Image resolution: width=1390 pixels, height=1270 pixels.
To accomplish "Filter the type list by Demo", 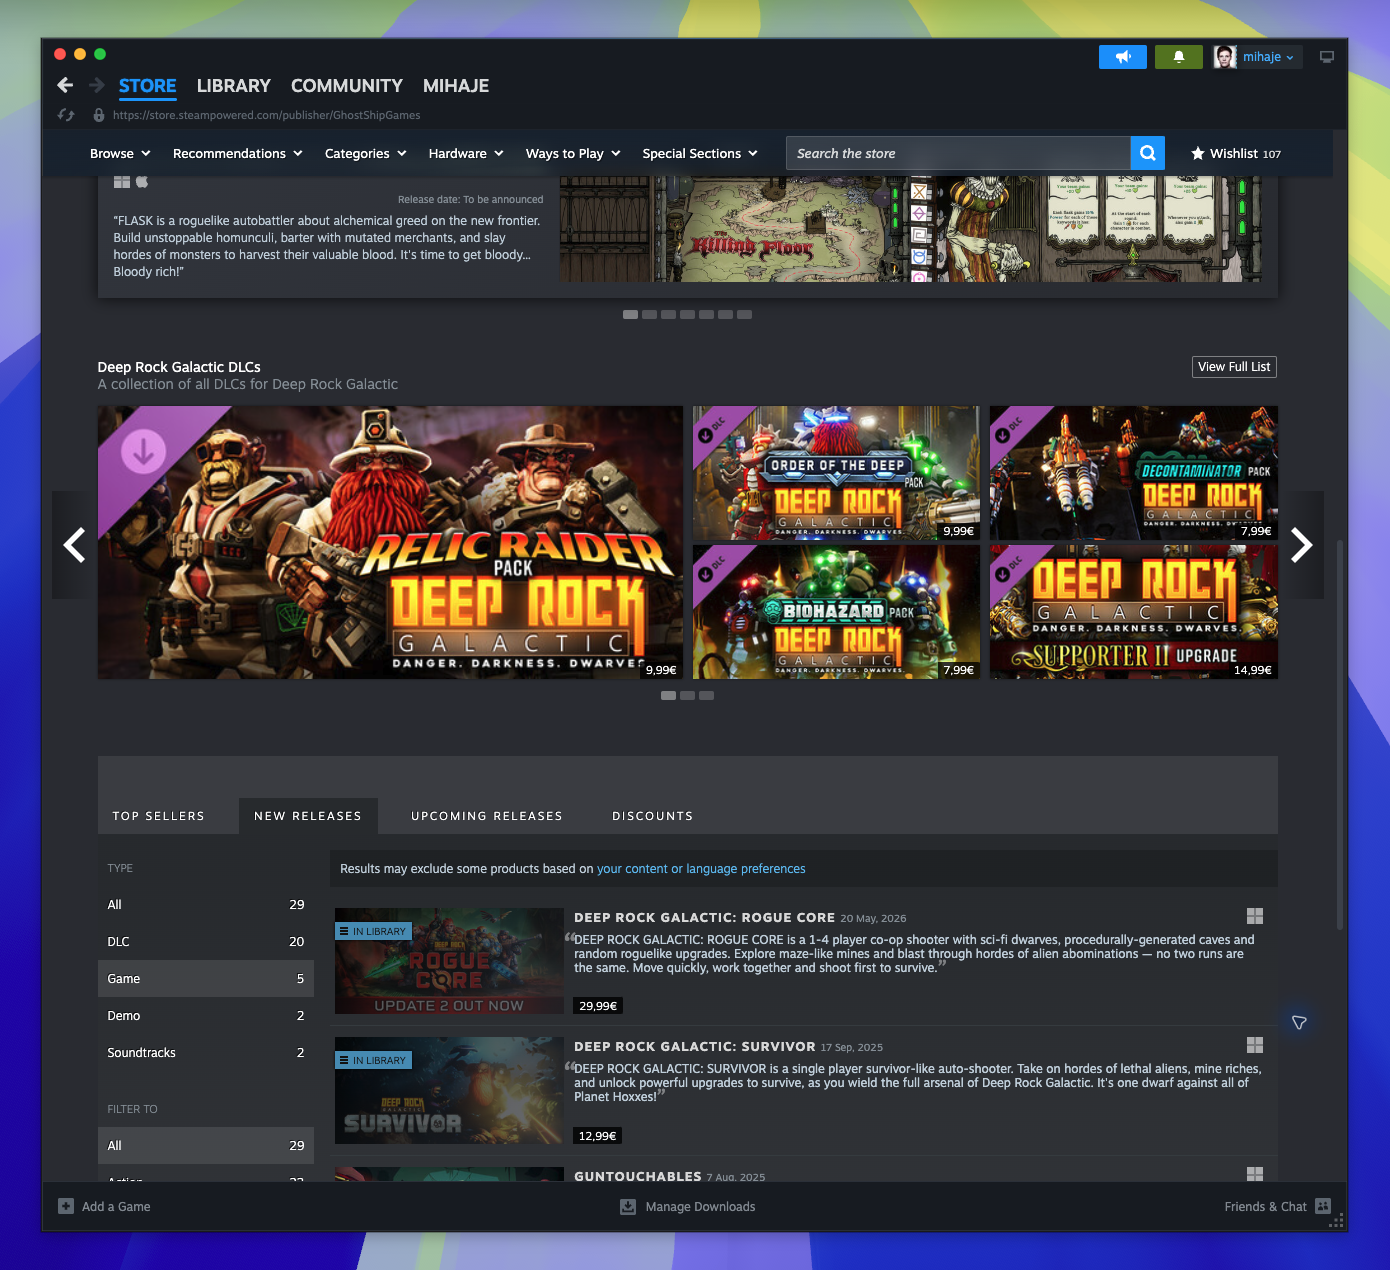I will 206,1016.
